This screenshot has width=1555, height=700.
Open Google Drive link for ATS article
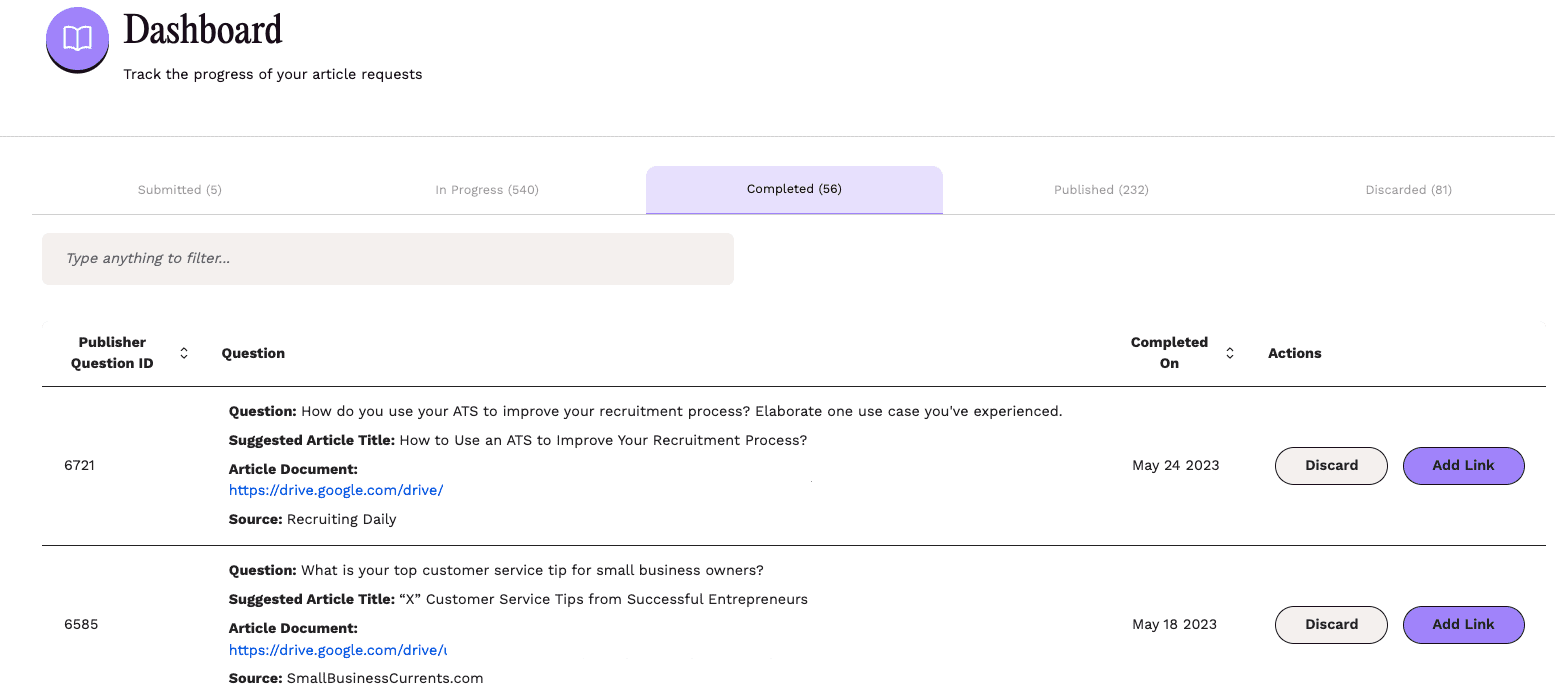(x=336, y=490)
